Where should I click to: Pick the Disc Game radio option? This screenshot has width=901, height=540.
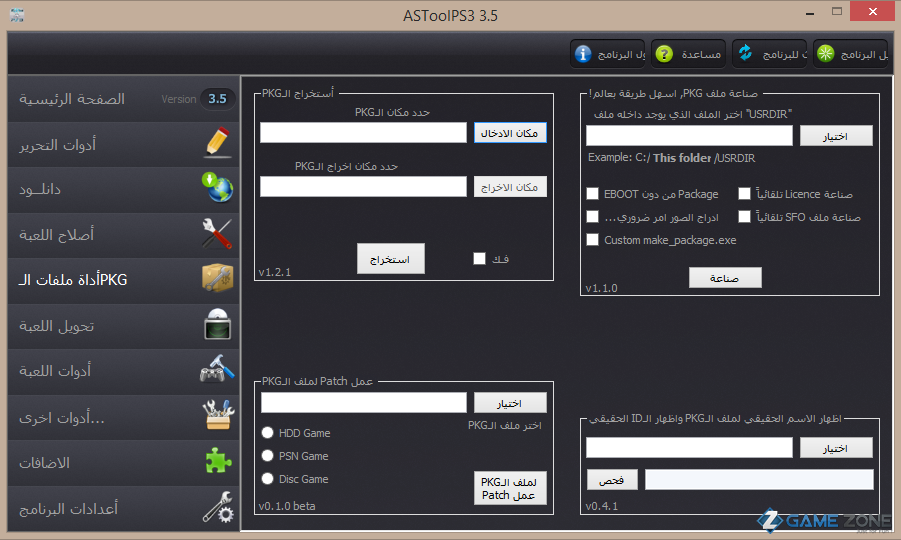pyautogui.click(x=267, y=479)
